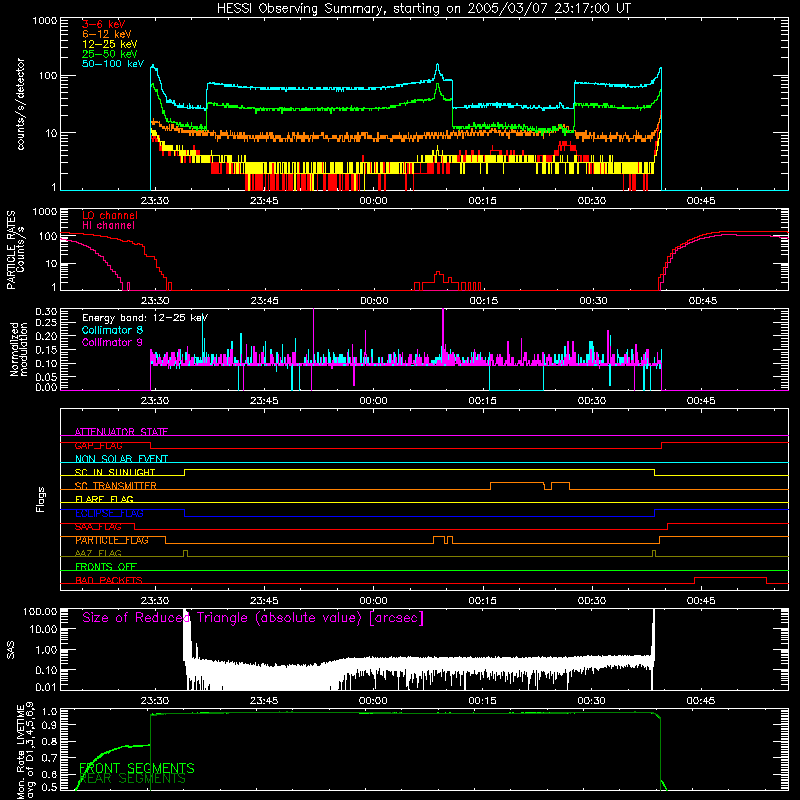Click the SC_IN_SUNLIGHT flag label
This screenshot has height=800, width=800.
point(115,472)
